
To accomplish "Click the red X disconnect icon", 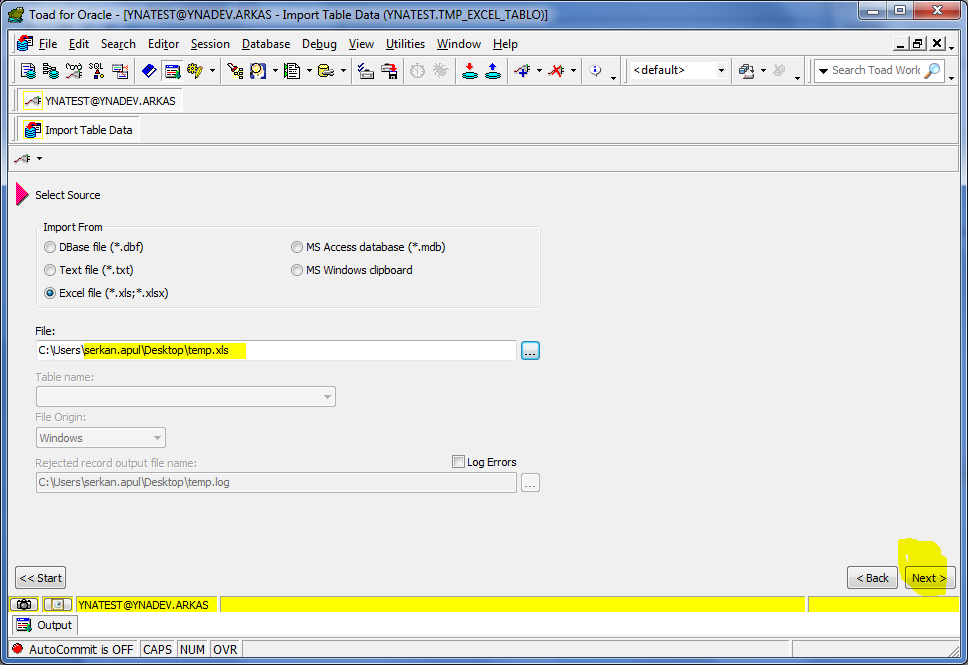I will (x=556, y=71).
